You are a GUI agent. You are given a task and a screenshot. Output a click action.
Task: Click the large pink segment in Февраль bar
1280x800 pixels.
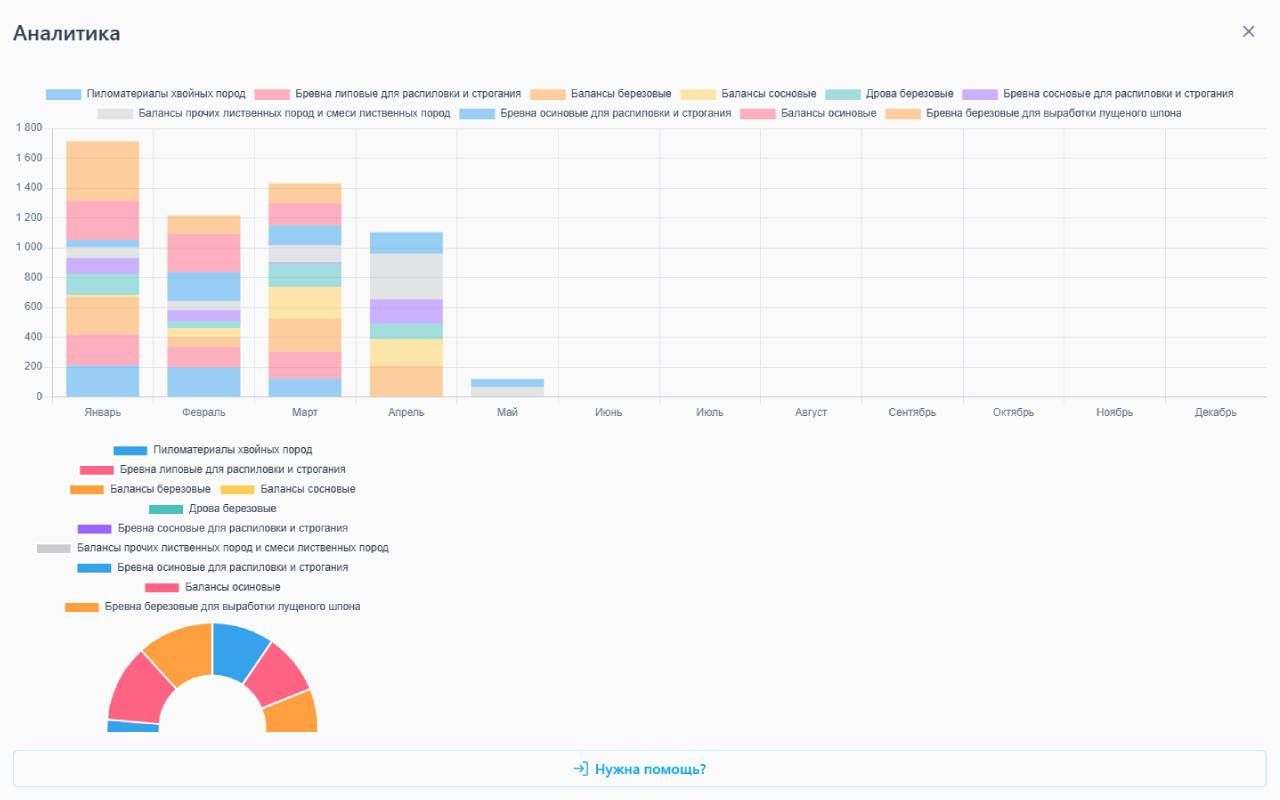click(x=203, y=253)
